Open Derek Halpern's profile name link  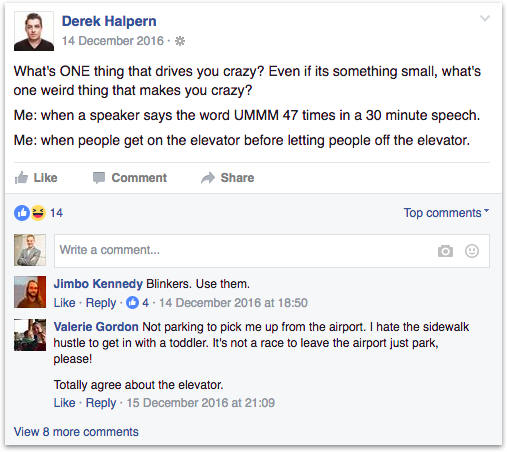click(x=109, y=21)
